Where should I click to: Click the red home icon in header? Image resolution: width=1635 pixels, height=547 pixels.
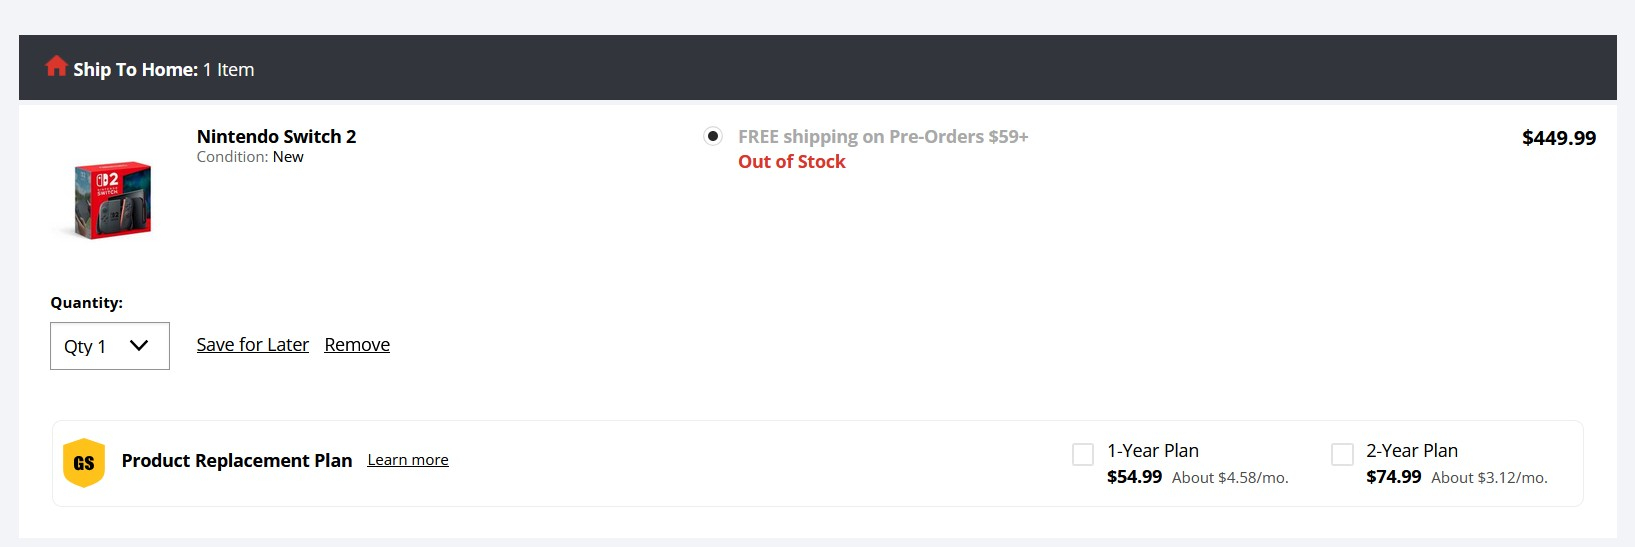point(56,66)
